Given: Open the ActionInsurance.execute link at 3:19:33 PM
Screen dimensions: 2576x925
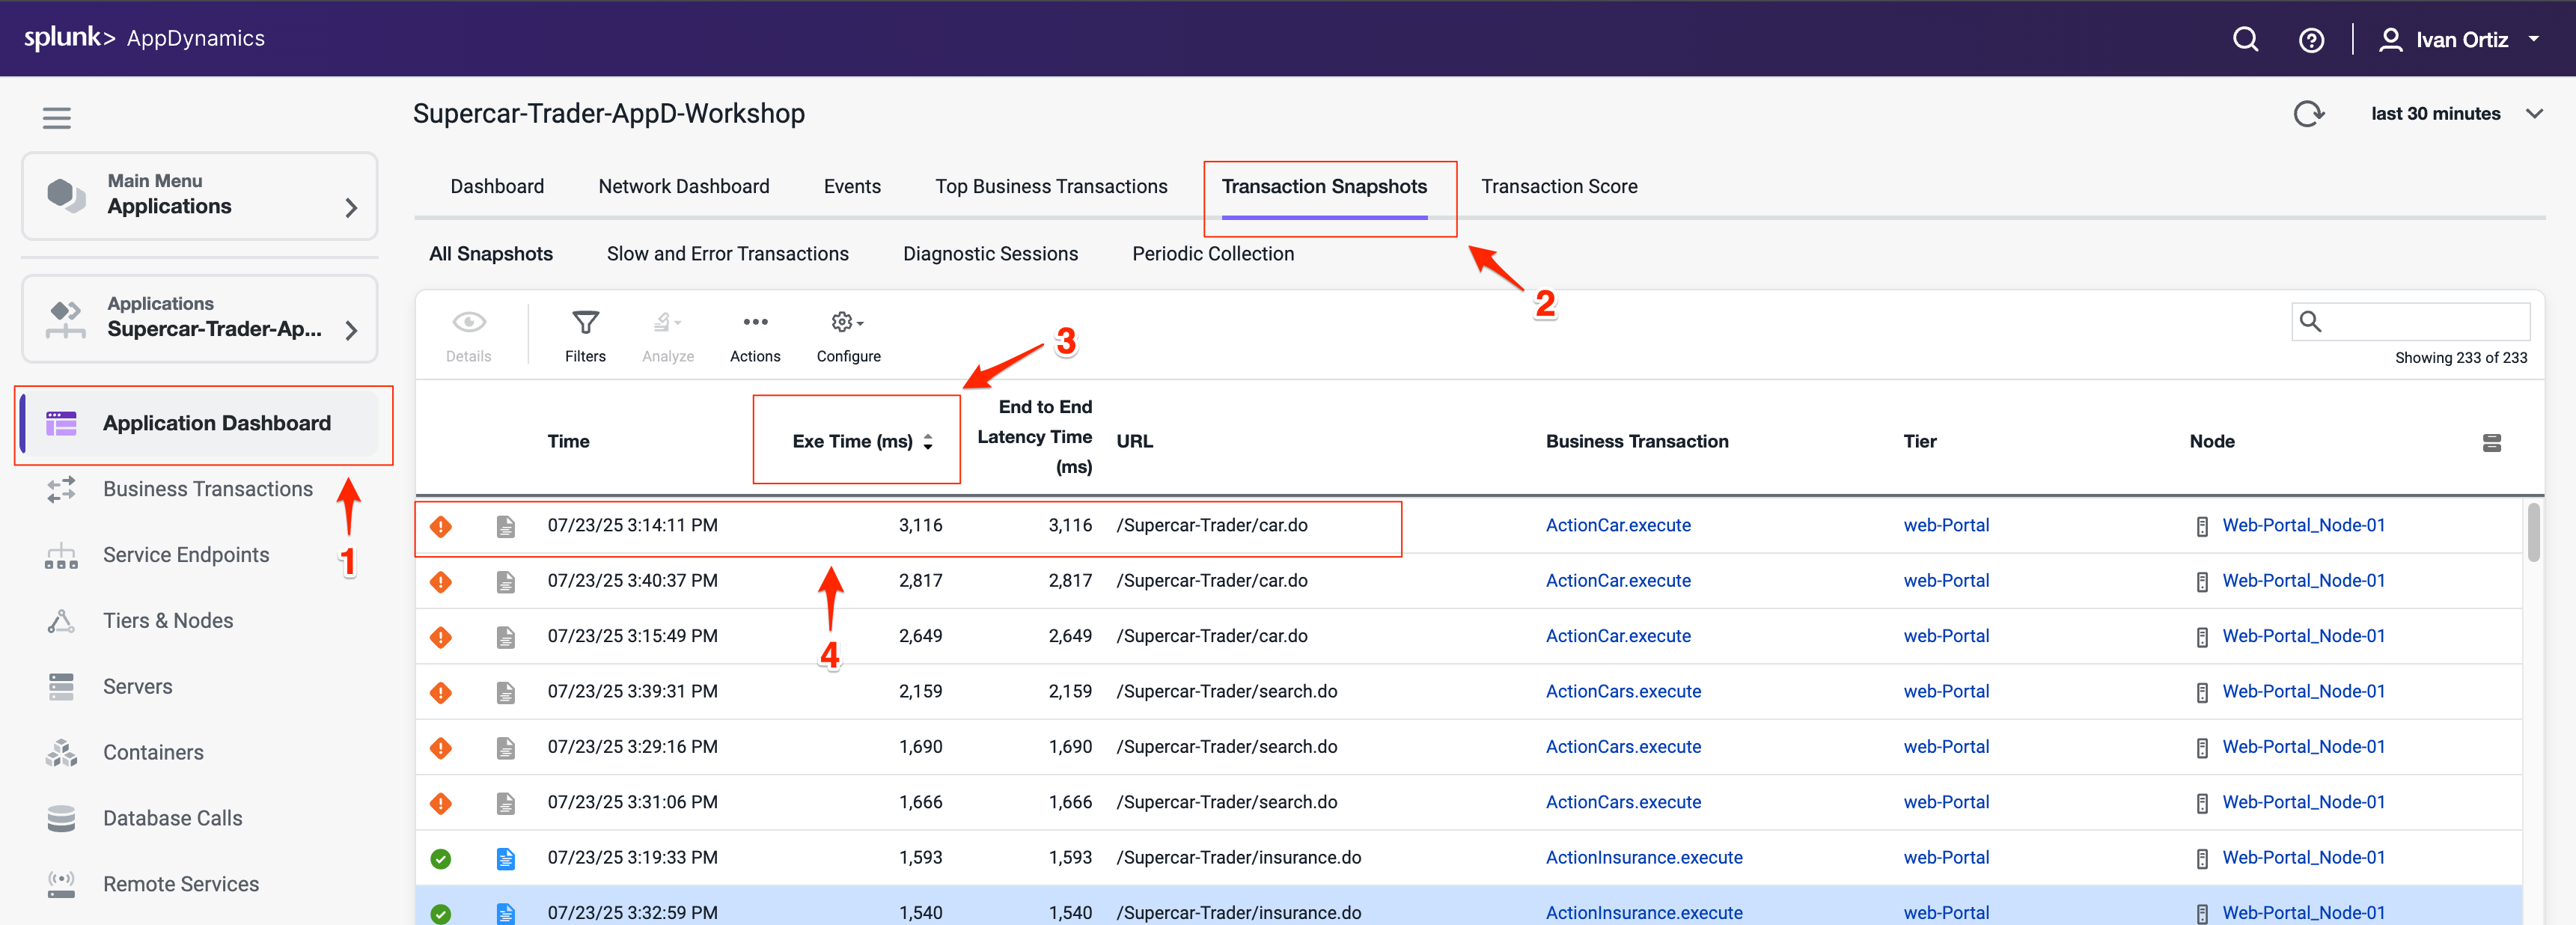Looking at the screenshot, I should click(x=1643, y=857).
